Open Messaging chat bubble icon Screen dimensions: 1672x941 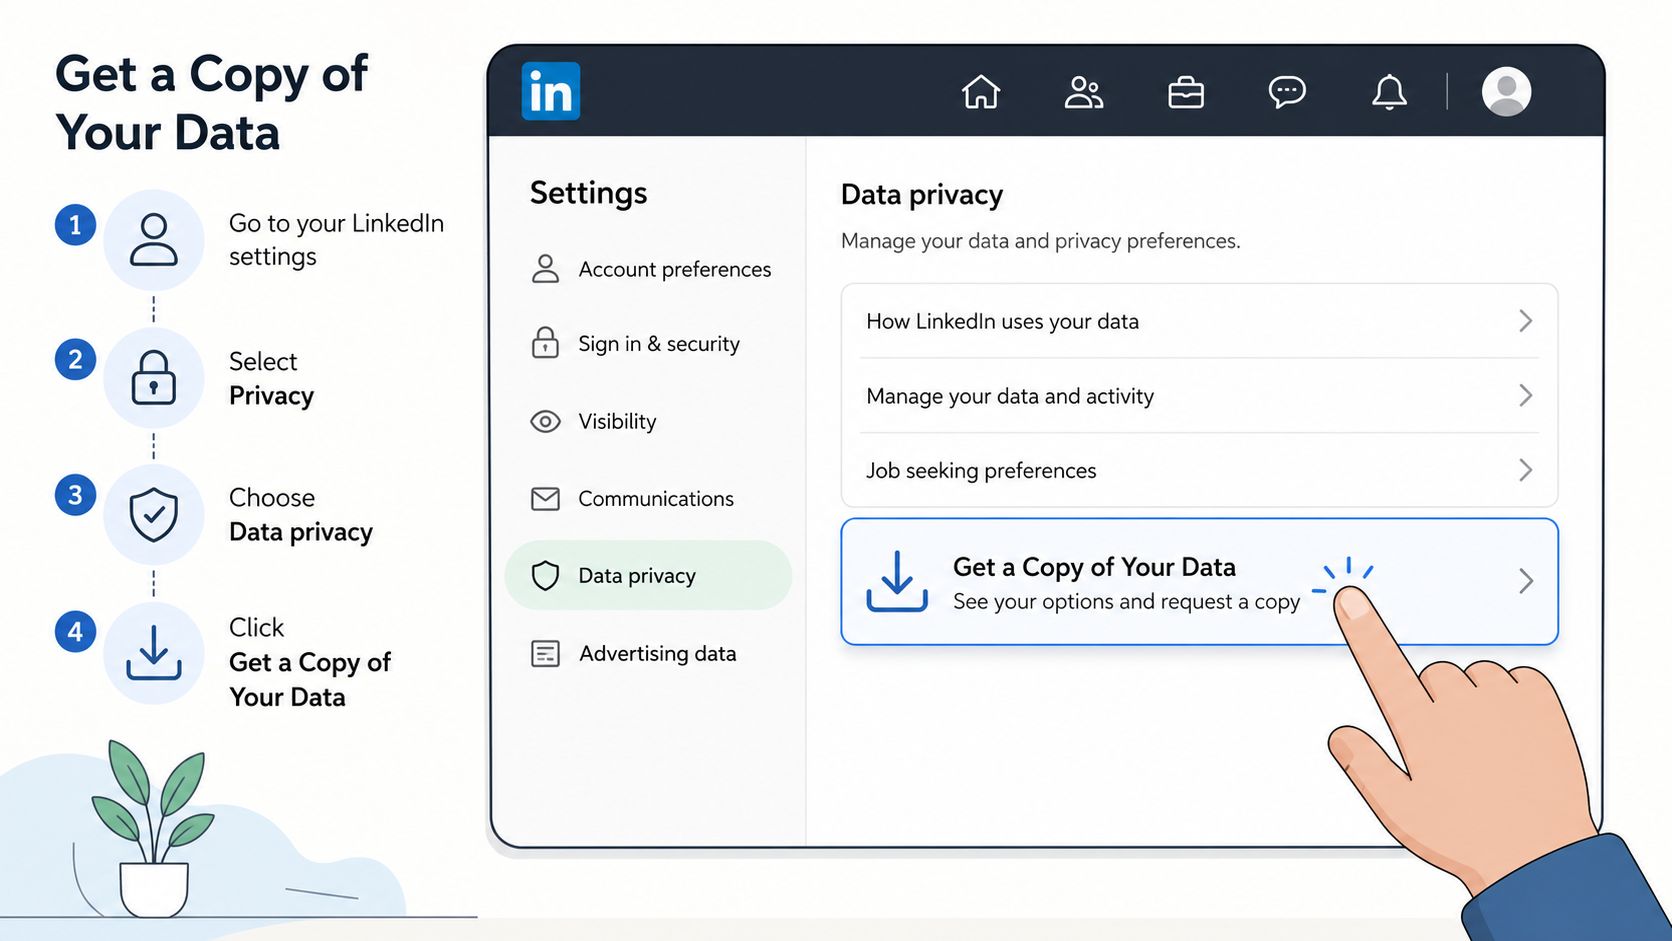point(1287,92)
